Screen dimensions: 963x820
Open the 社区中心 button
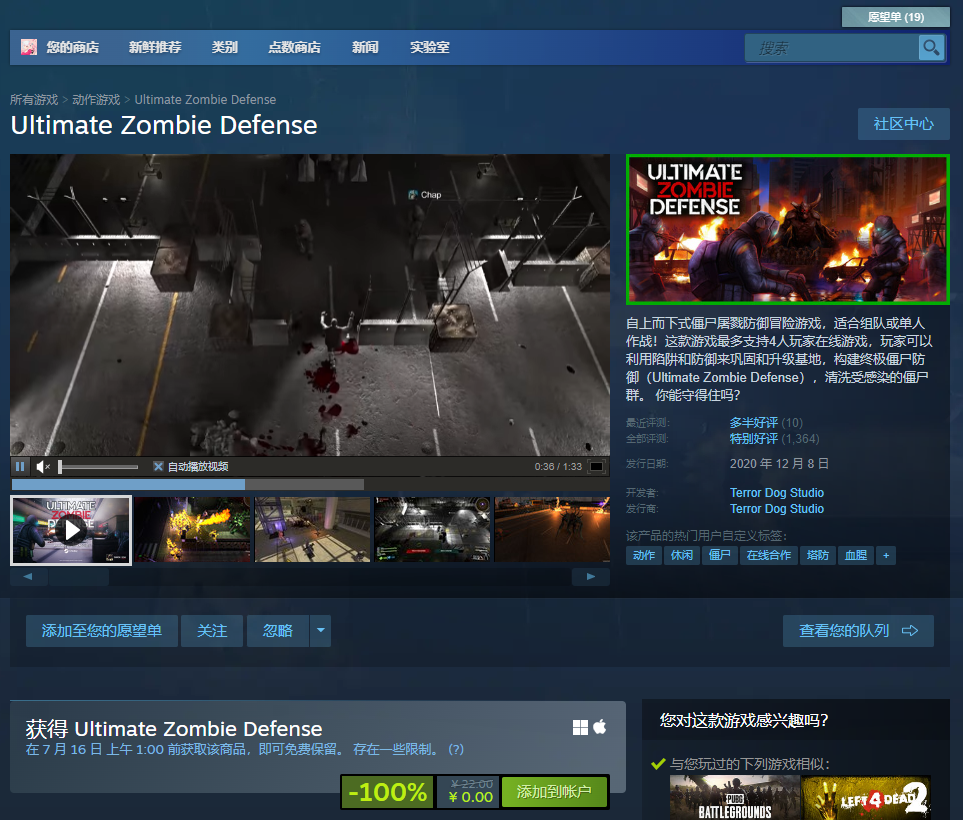(903, 124)
